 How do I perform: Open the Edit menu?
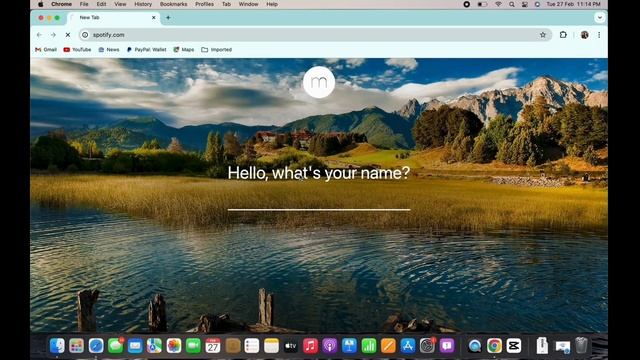pos(101,4)
